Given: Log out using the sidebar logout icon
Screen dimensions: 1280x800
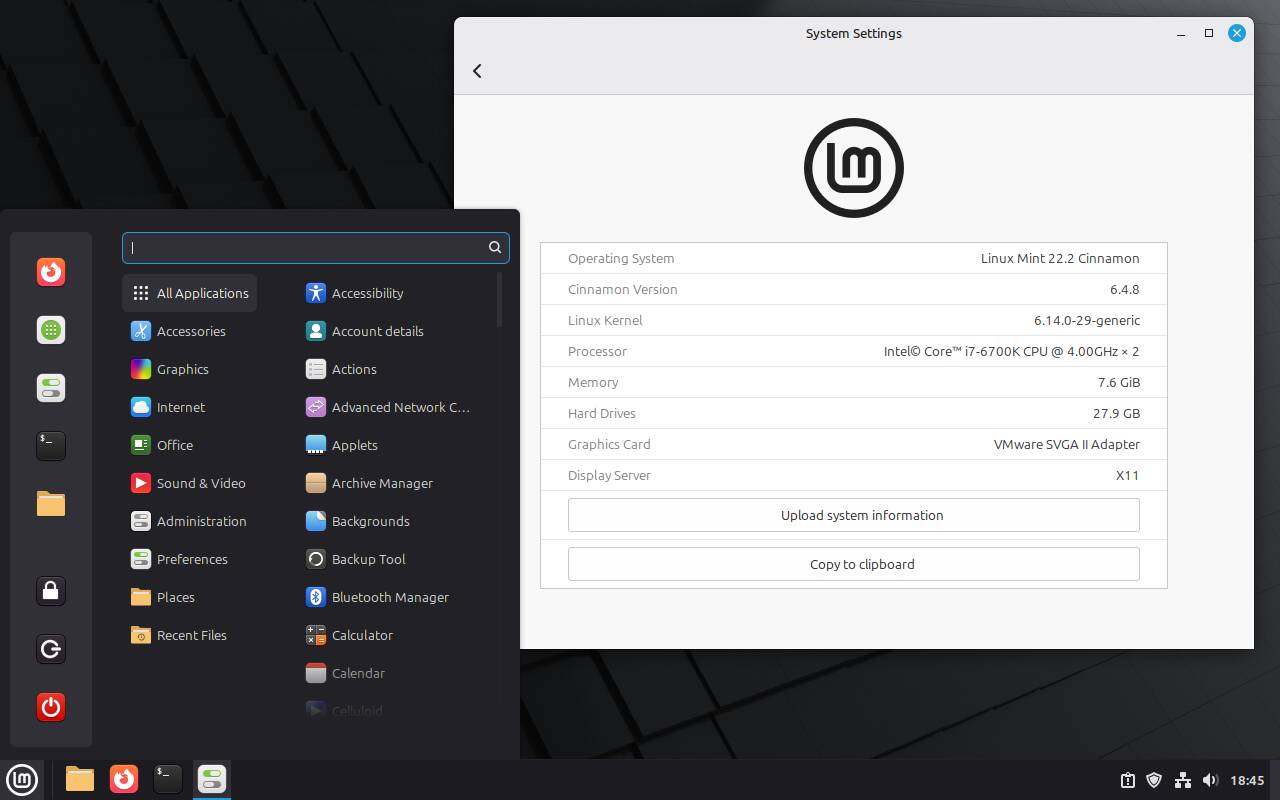Looking at the screenshot, I should (51, 649).
